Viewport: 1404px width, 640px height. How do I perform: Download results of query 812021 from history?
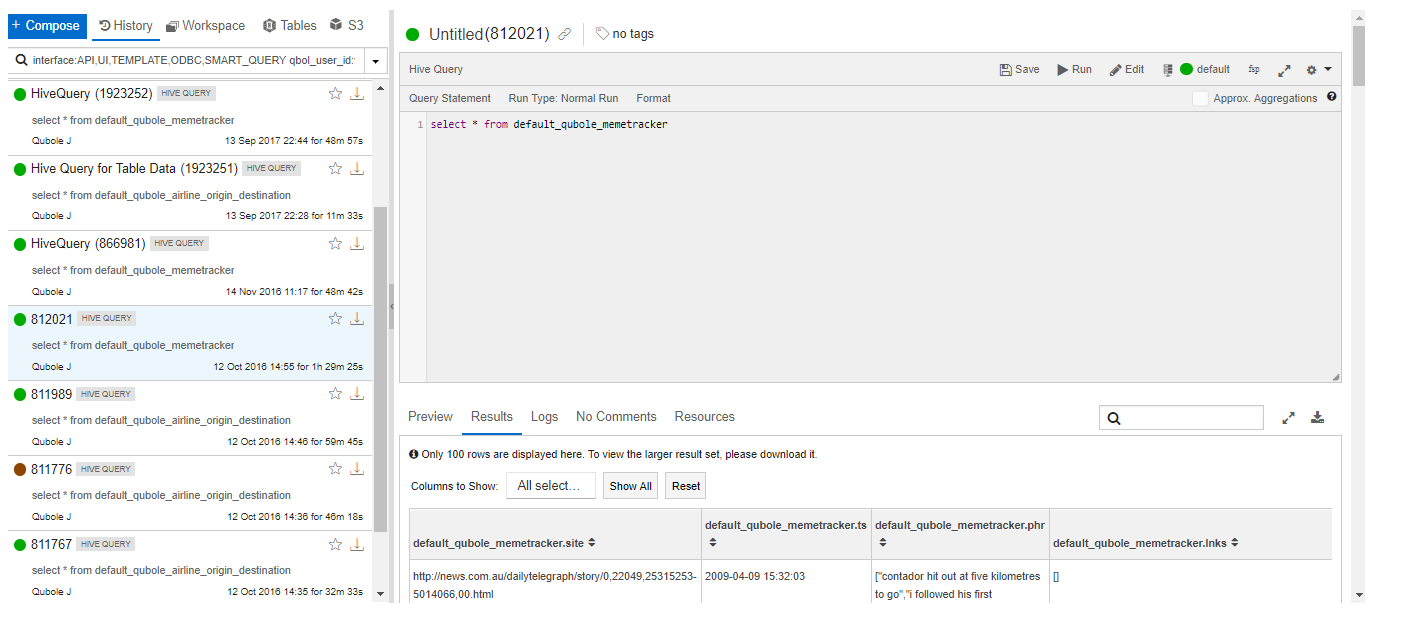[357, 318]
